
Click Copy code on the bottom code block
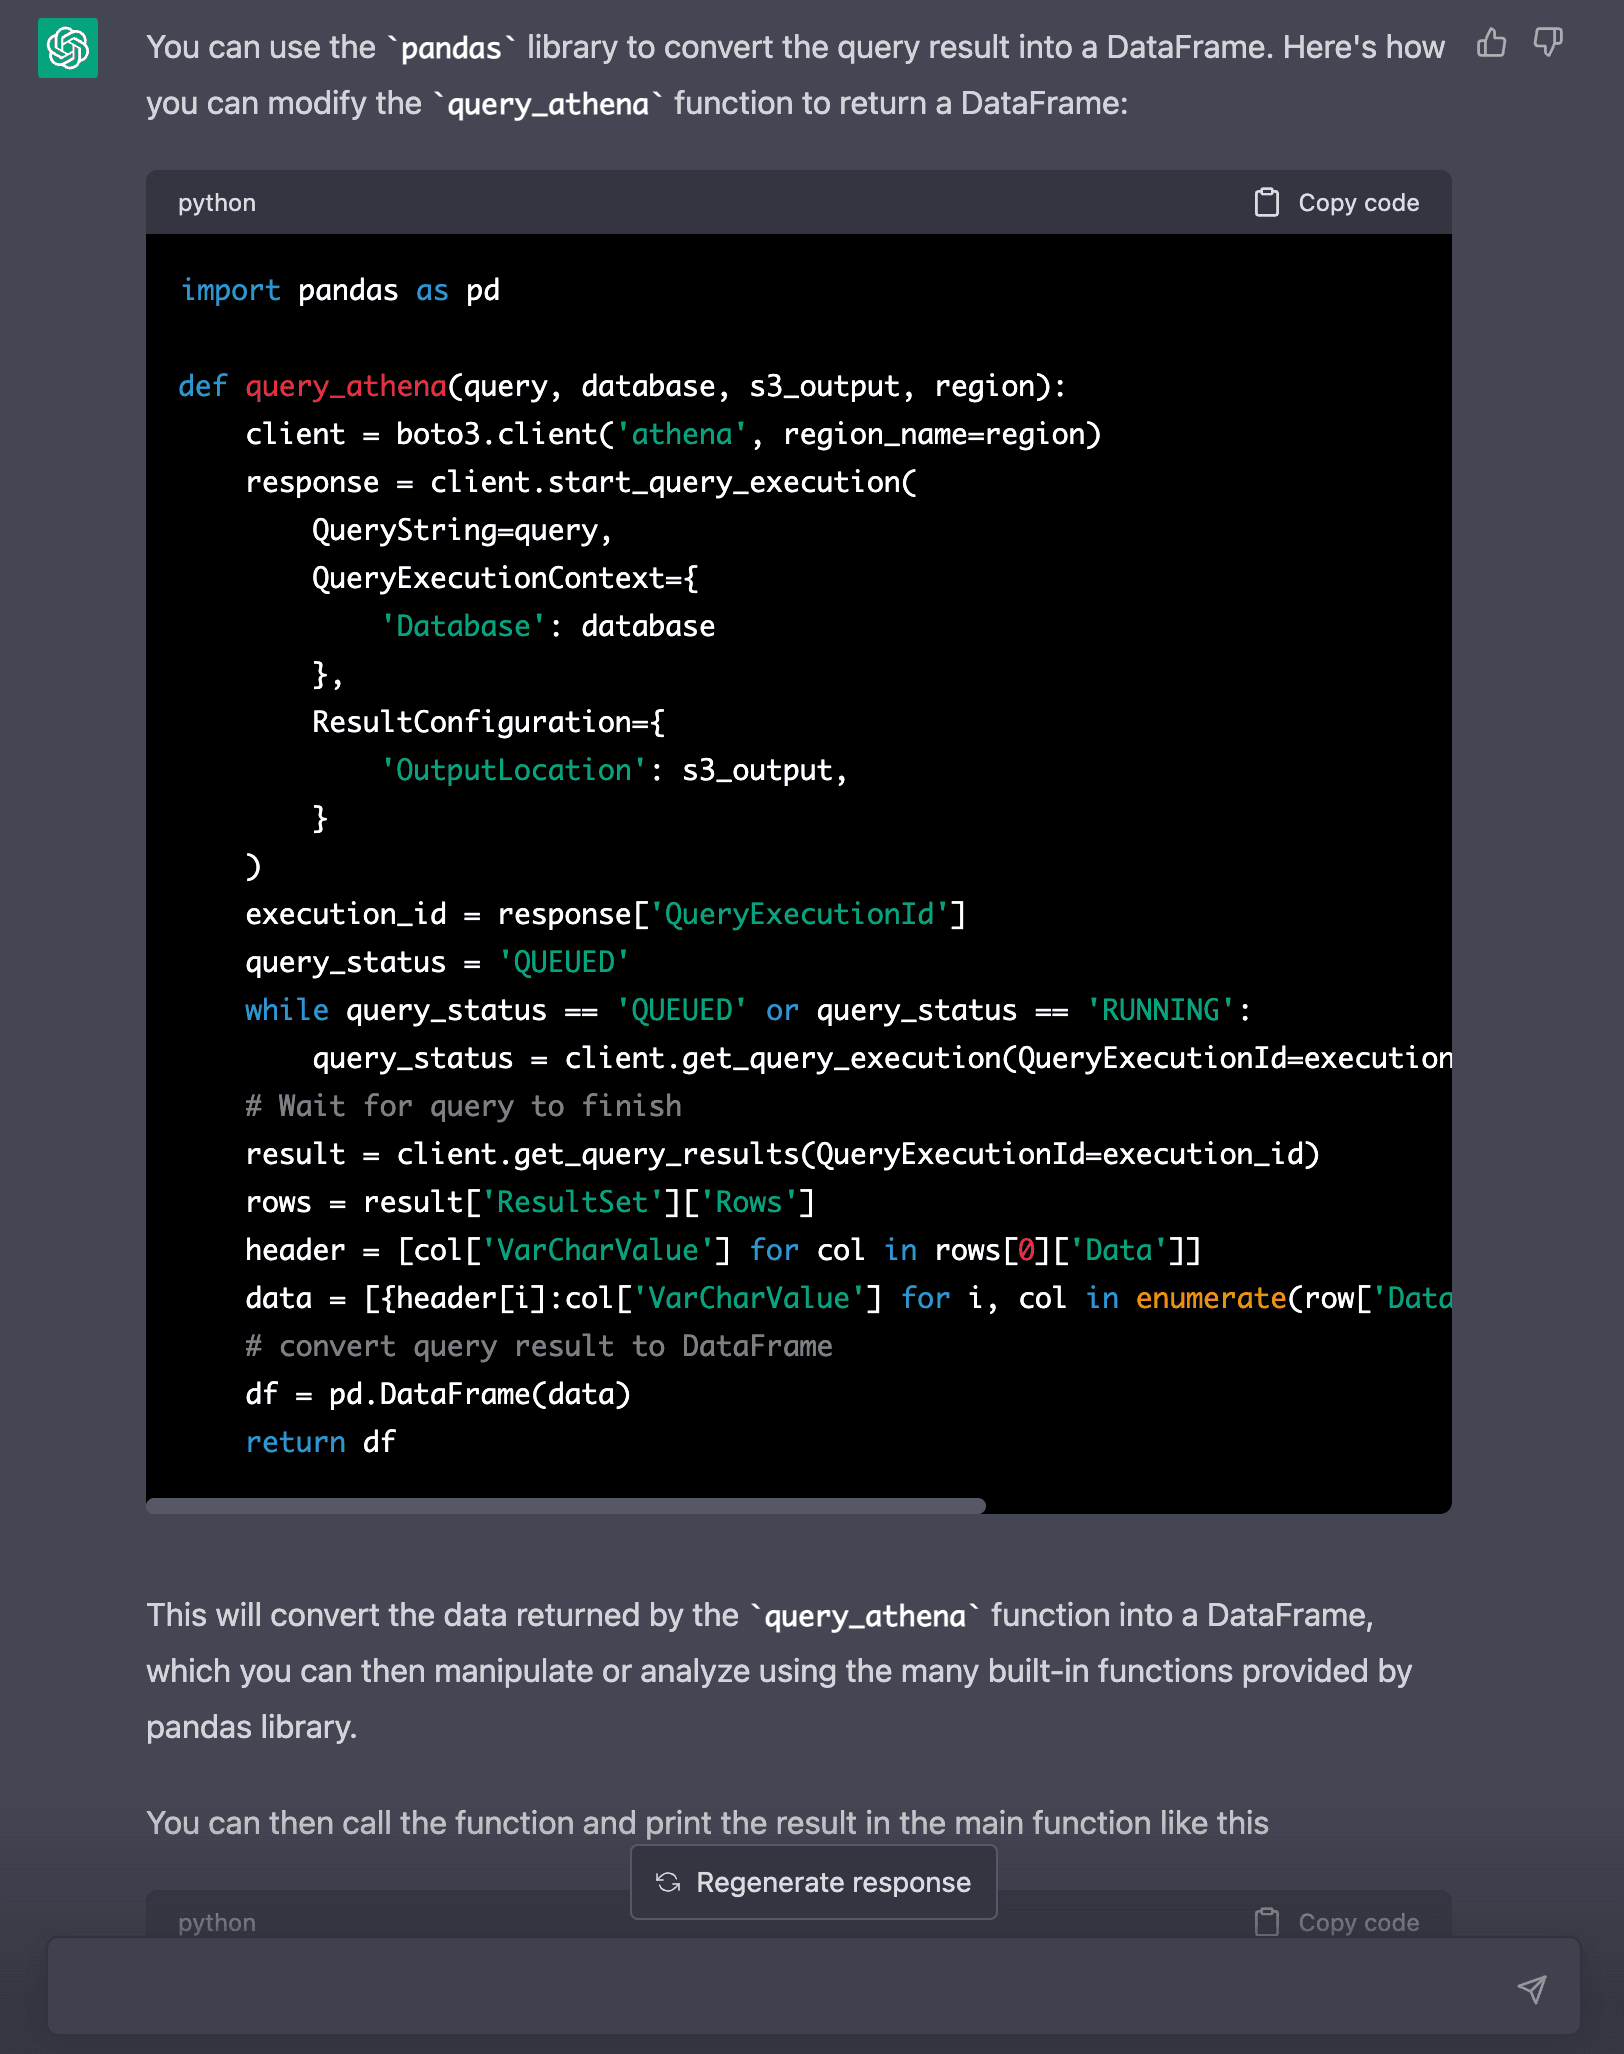(1337, 1922)
